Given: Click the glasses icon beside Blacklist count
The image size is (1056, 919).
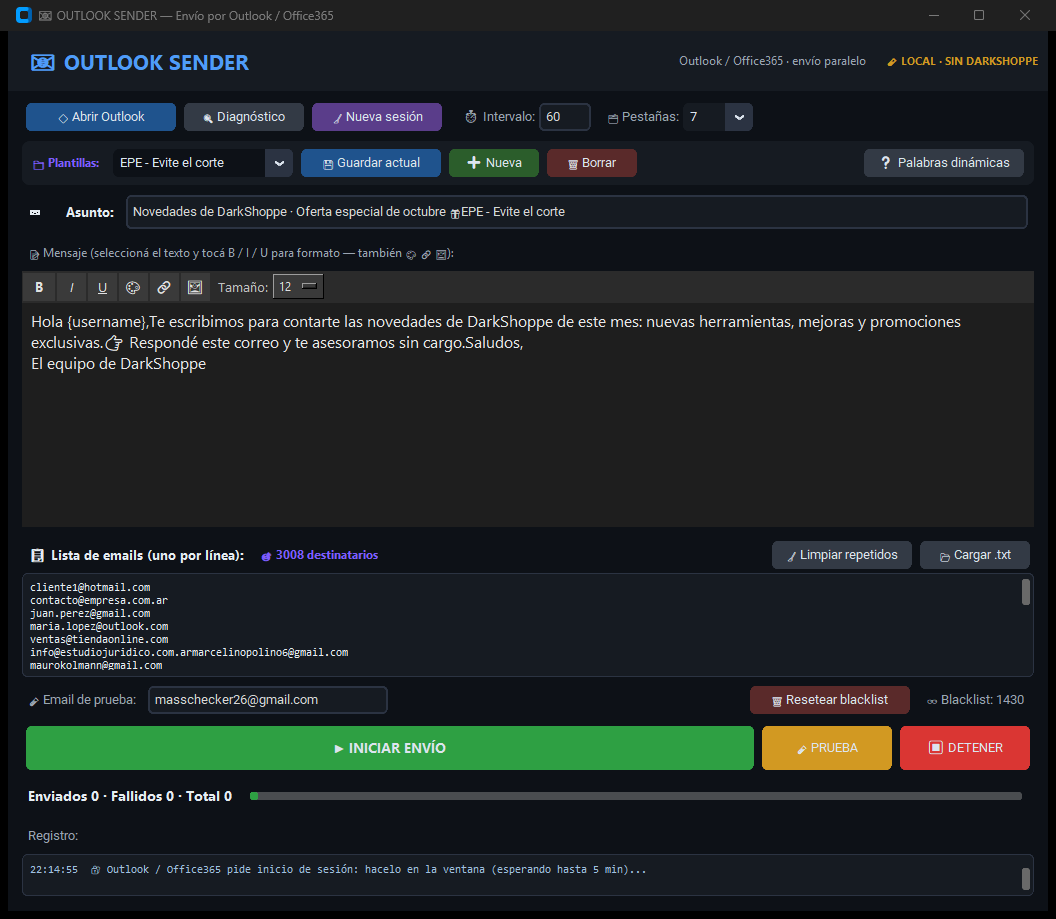Looking at the screenshot, I should pyautogui.click(x=932, y=702).
